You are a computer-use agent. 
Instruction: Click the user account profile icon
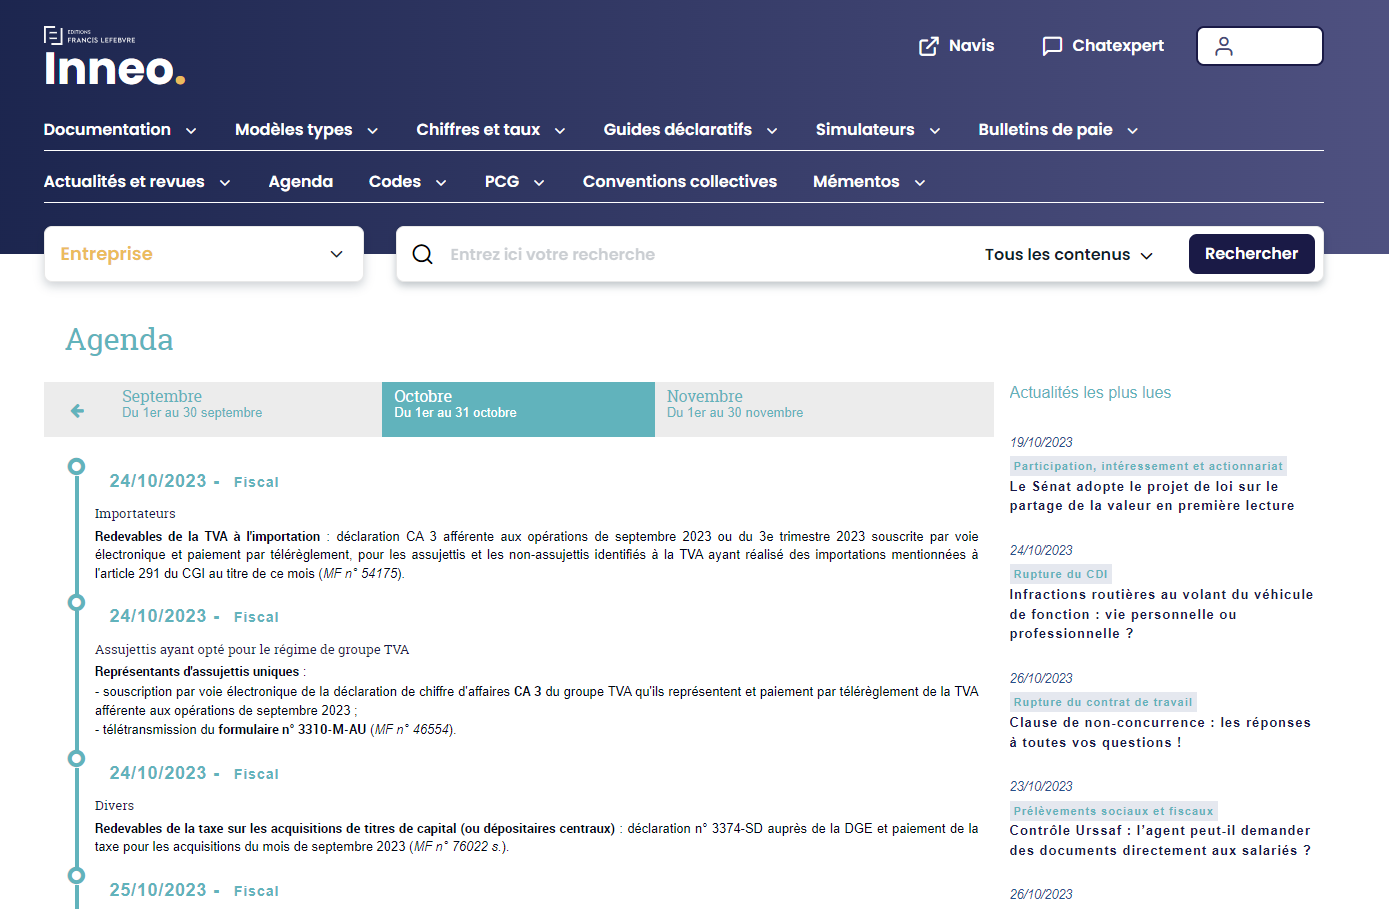pyautogui.click(x=1224, y=46)
